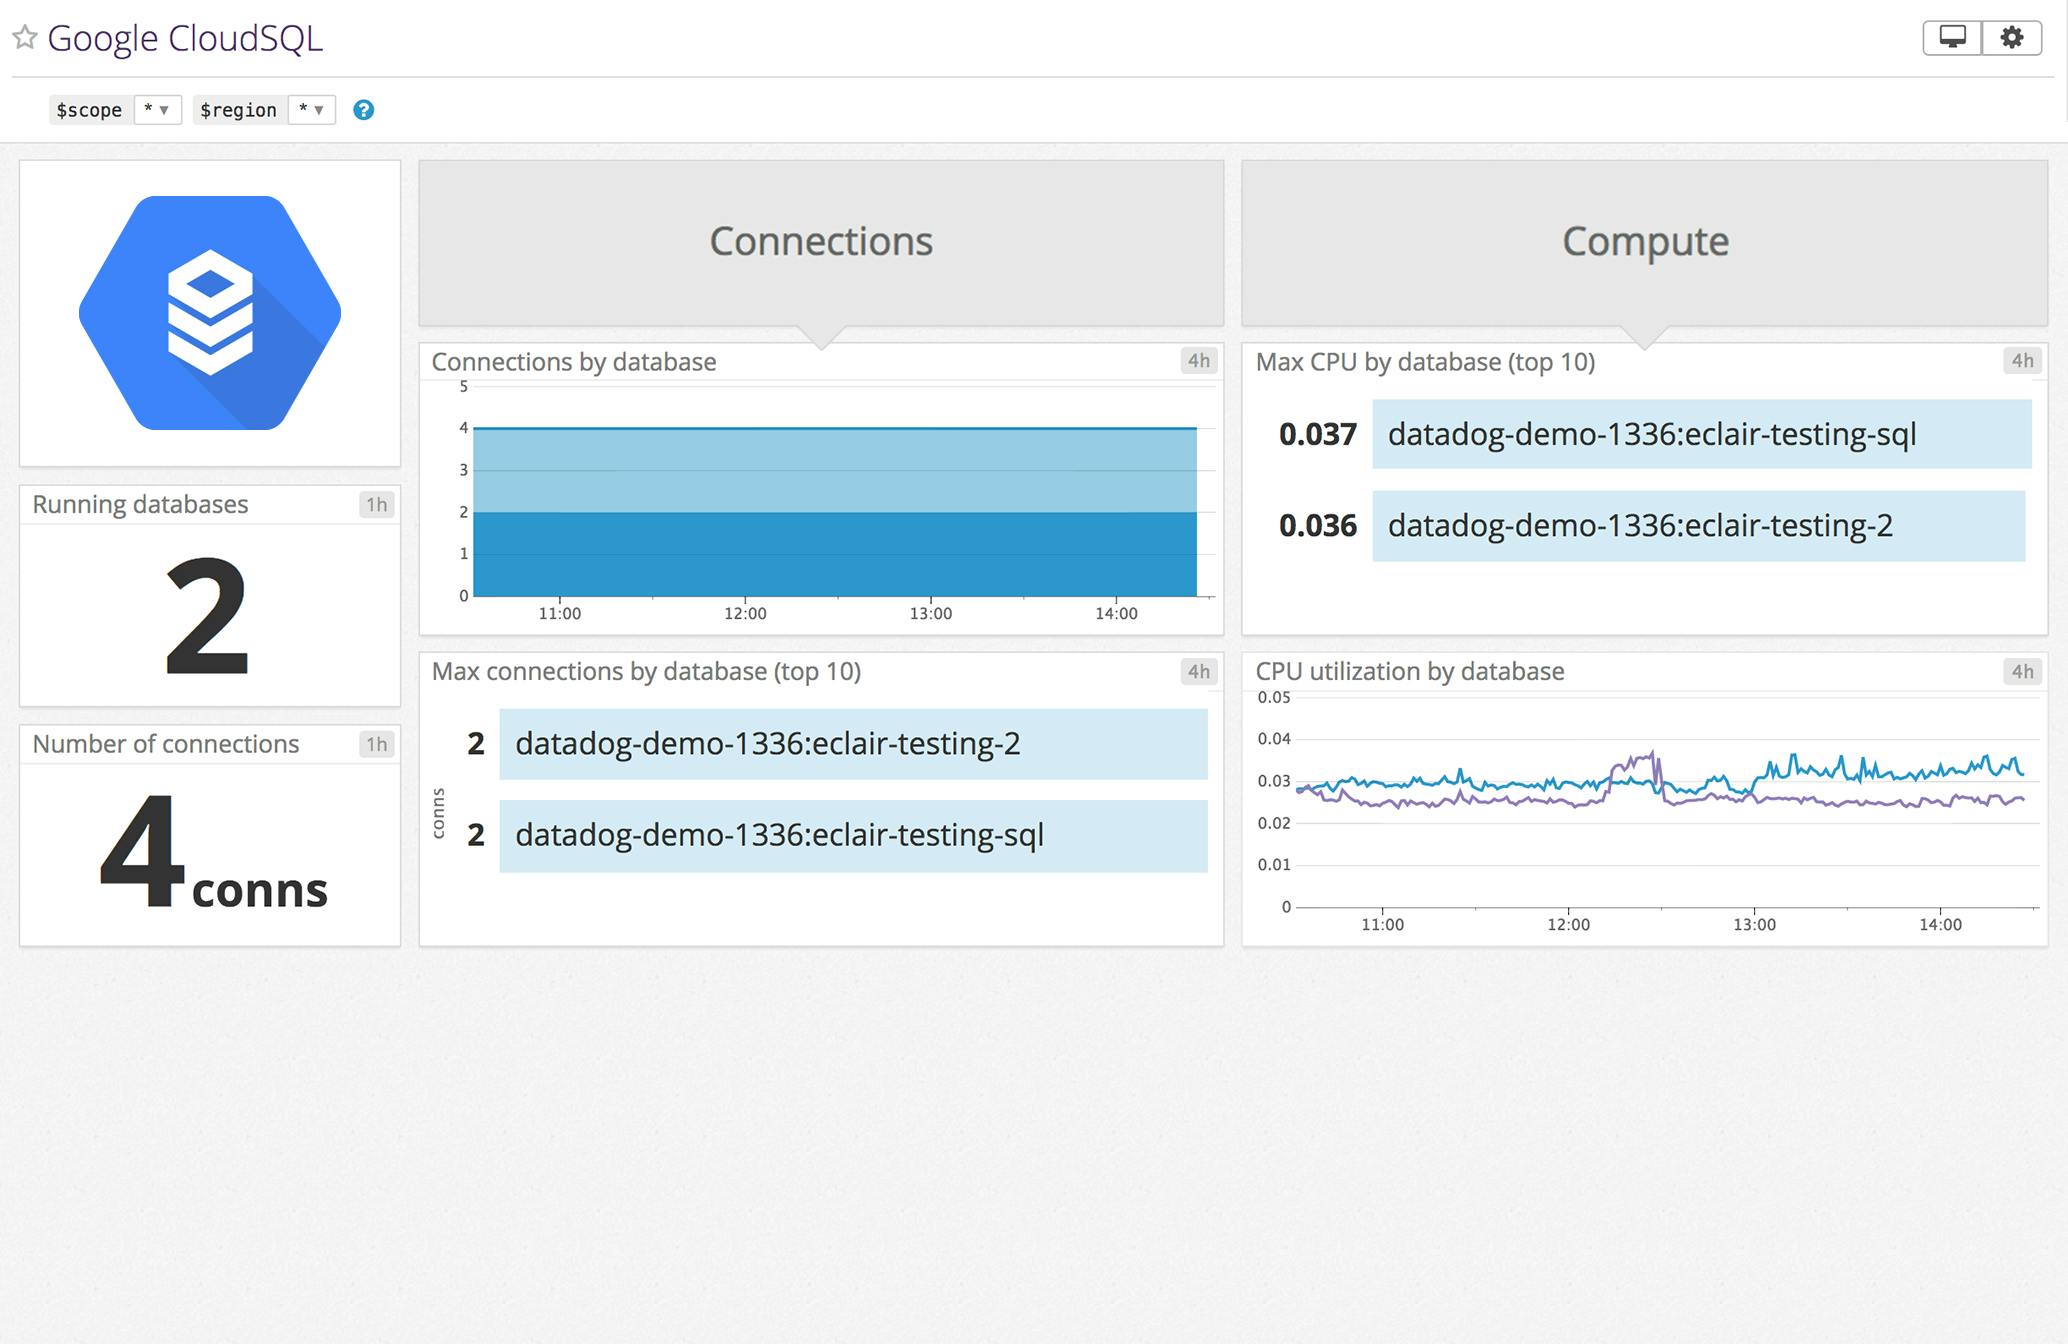Click the 4 conns value
Viewport: 2068px width, 1344px height.
pyautogui.click(x=214, y=852)
